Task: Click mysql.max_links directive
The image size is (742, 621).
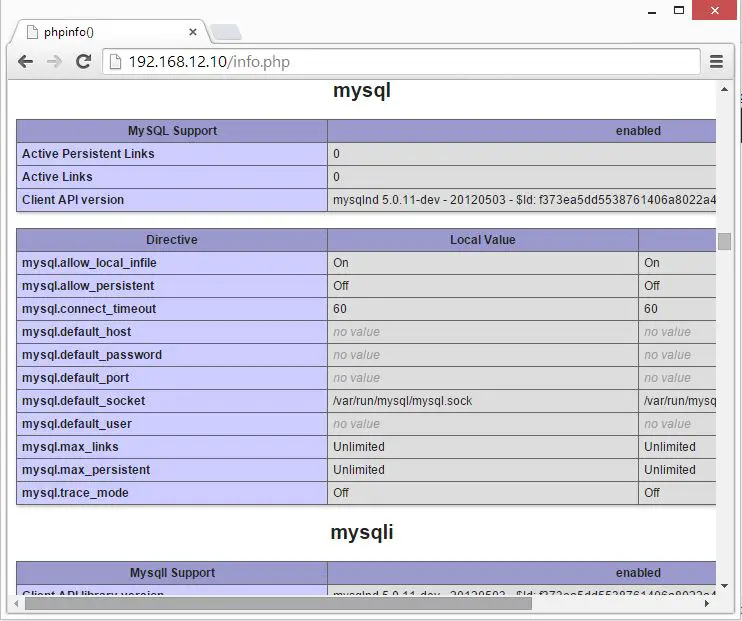Action: tap(70, 447)
